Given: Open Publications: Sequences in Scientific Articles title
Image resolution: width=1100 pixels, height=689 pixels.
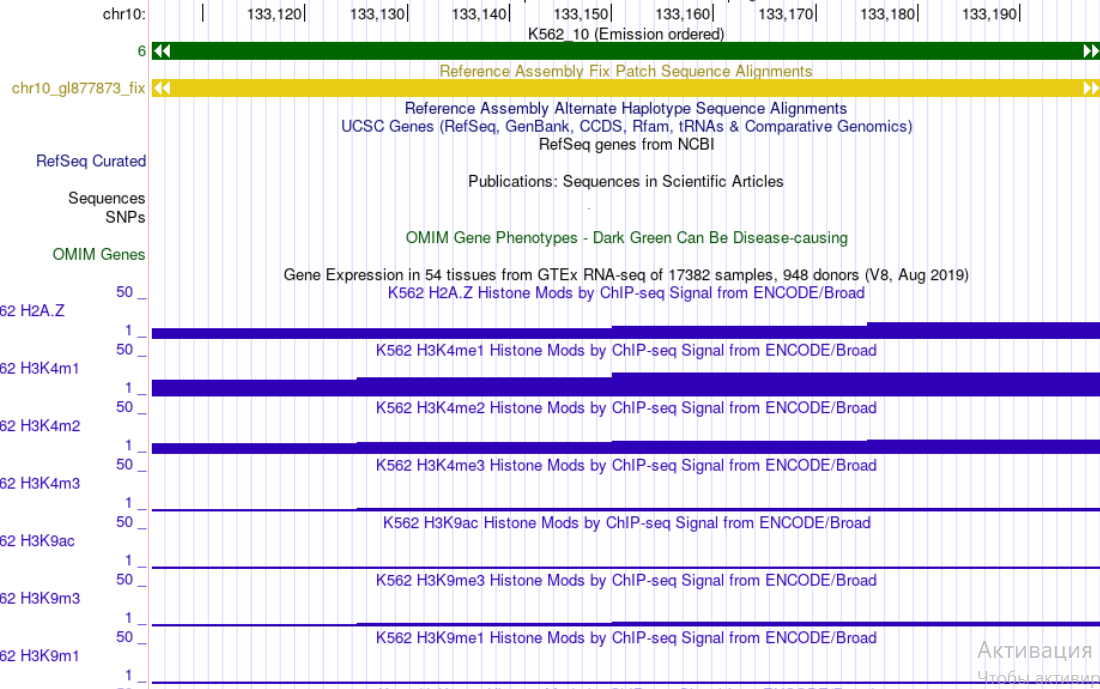Looking at the screenshot, I should click(x=626, y=181).
